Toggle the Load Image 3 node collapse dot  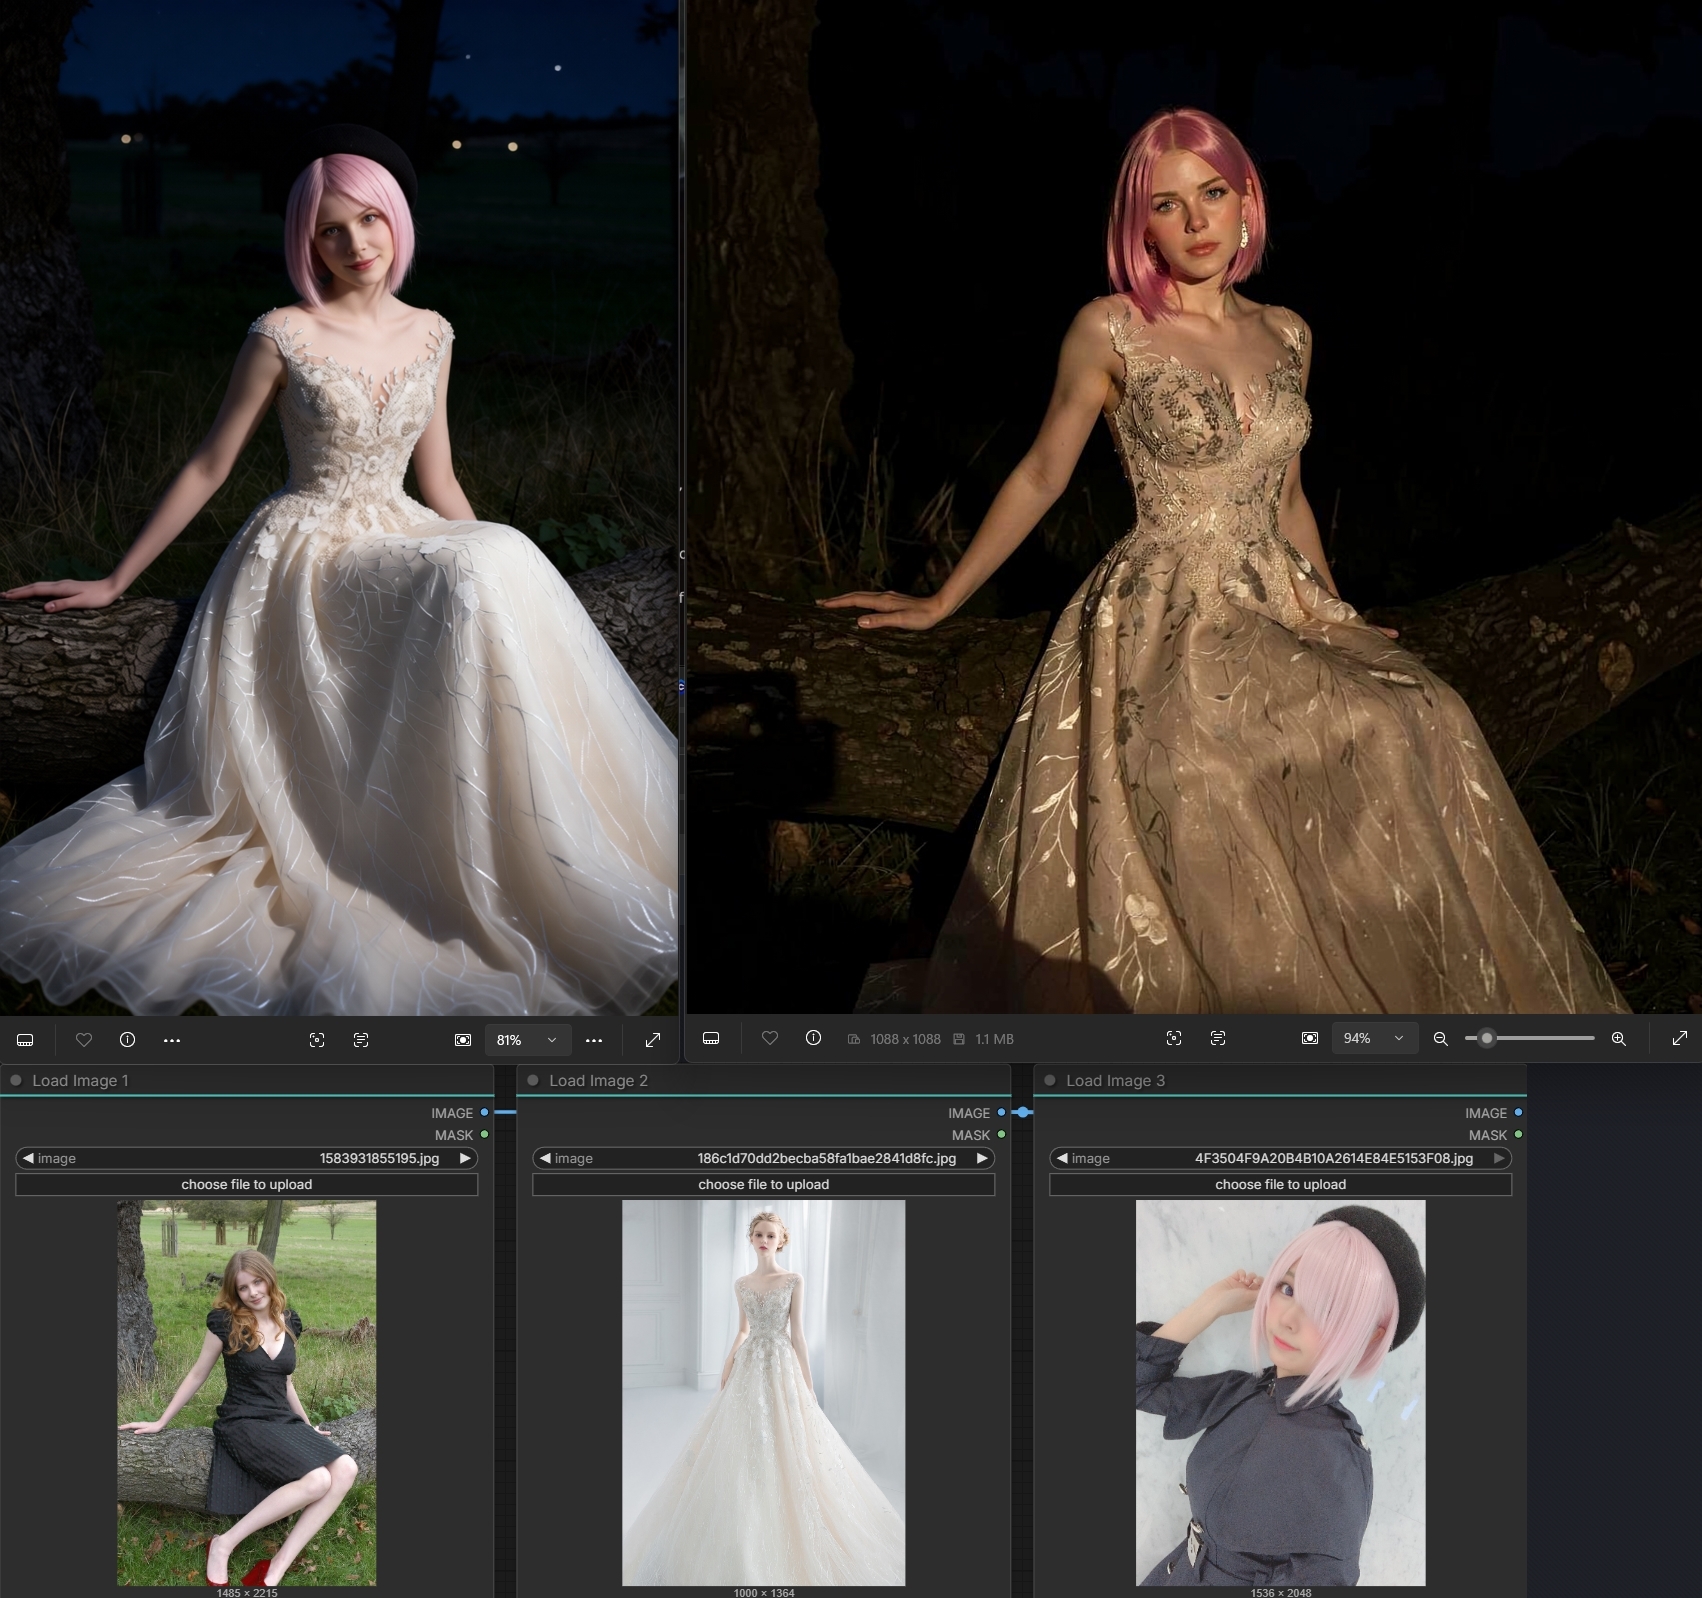click(x=1050, y=1080)
